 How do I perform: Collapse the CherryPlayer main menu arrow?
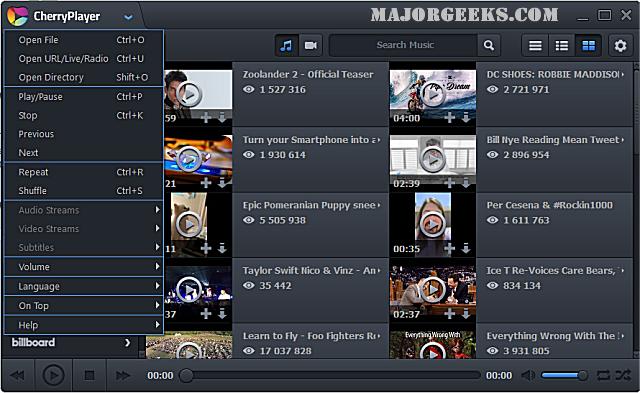click(x=128, y=17)
